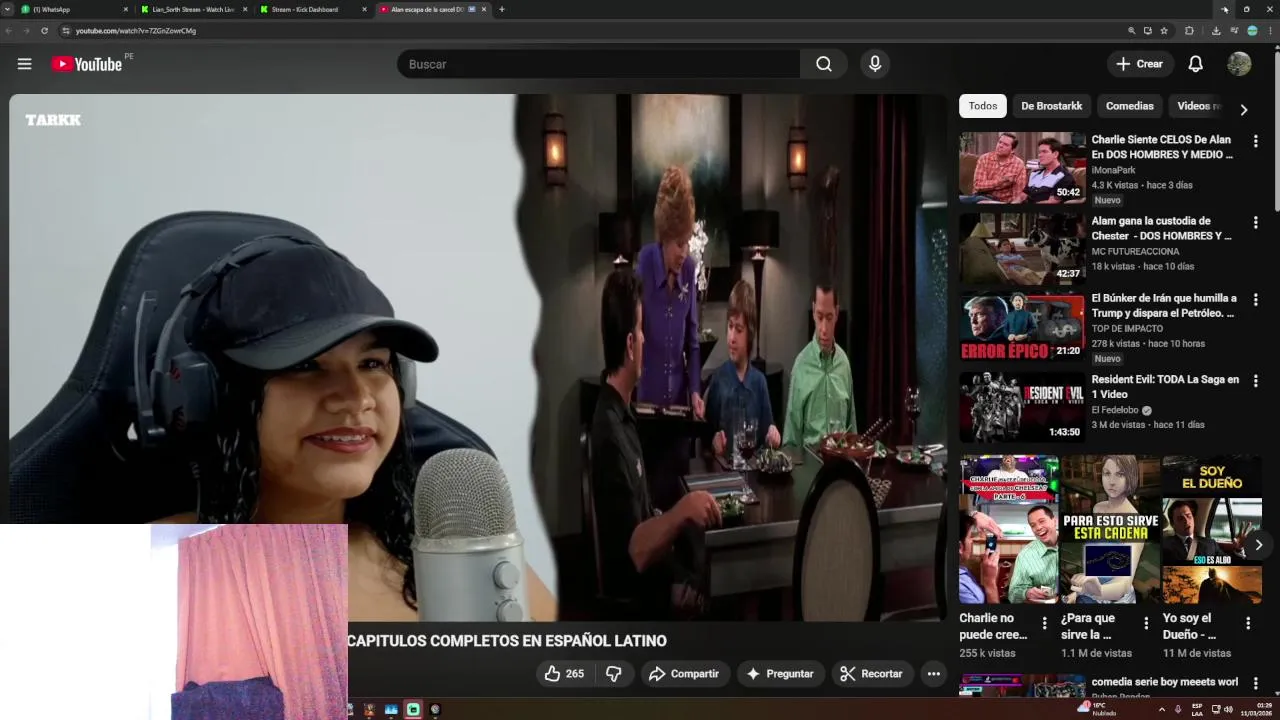Image resolution: width=1280 pixels, height=720 pixels.
Task: Open a new browser tab
Action: pyautogui.click(x=502, y=9)
